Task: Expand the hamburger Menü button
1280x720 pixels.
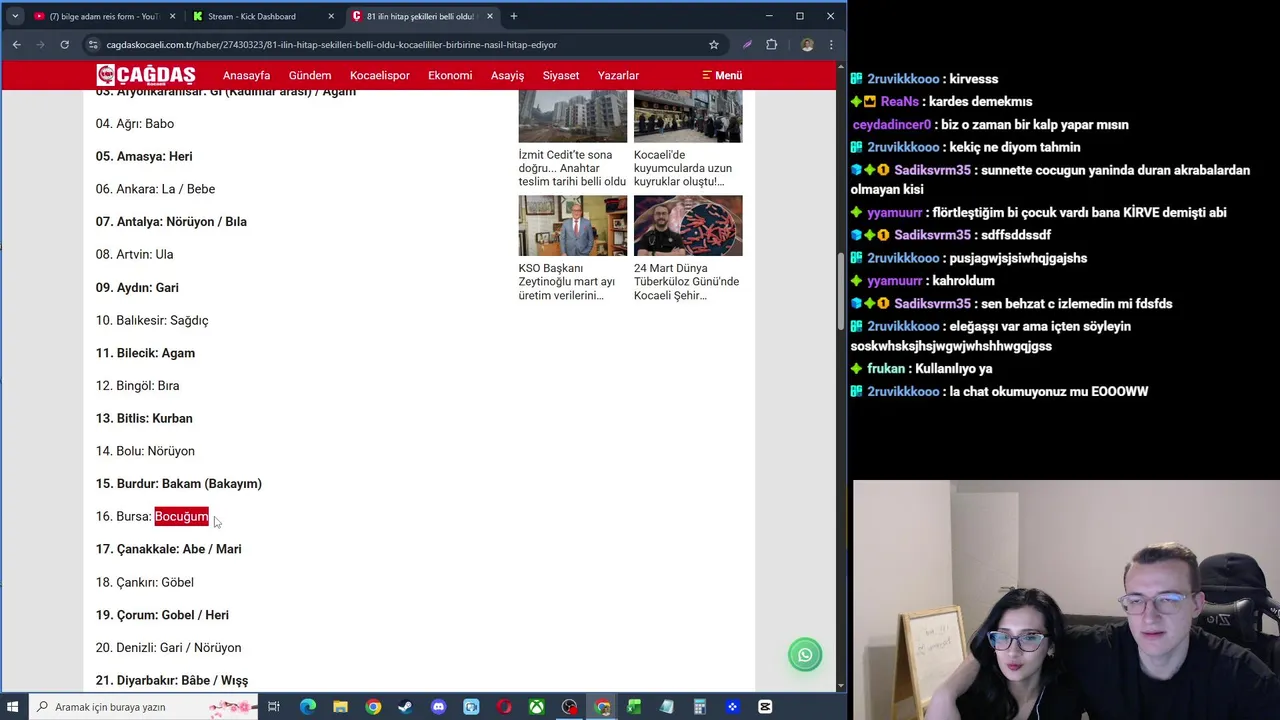Action: point(722,75)
